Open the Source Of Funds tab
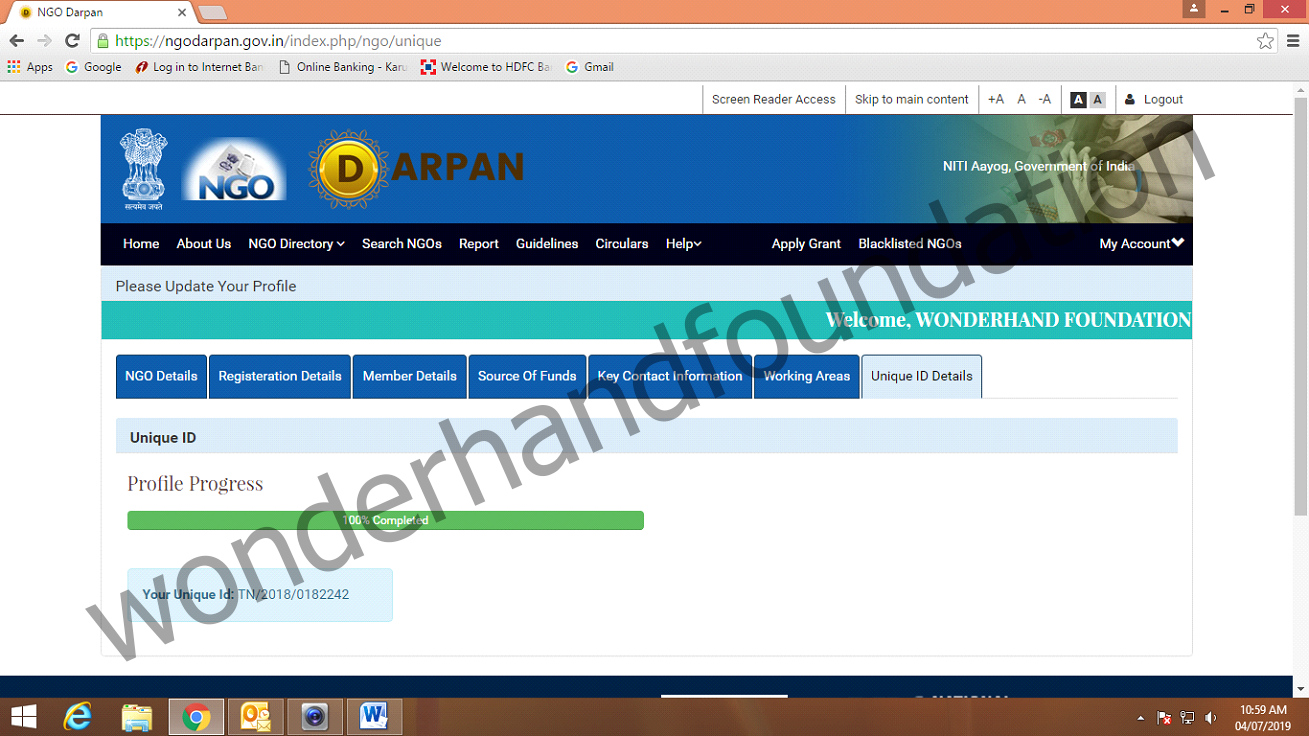Image resolution: width=1309 pixels, height=736 pixels. (527, 377)
